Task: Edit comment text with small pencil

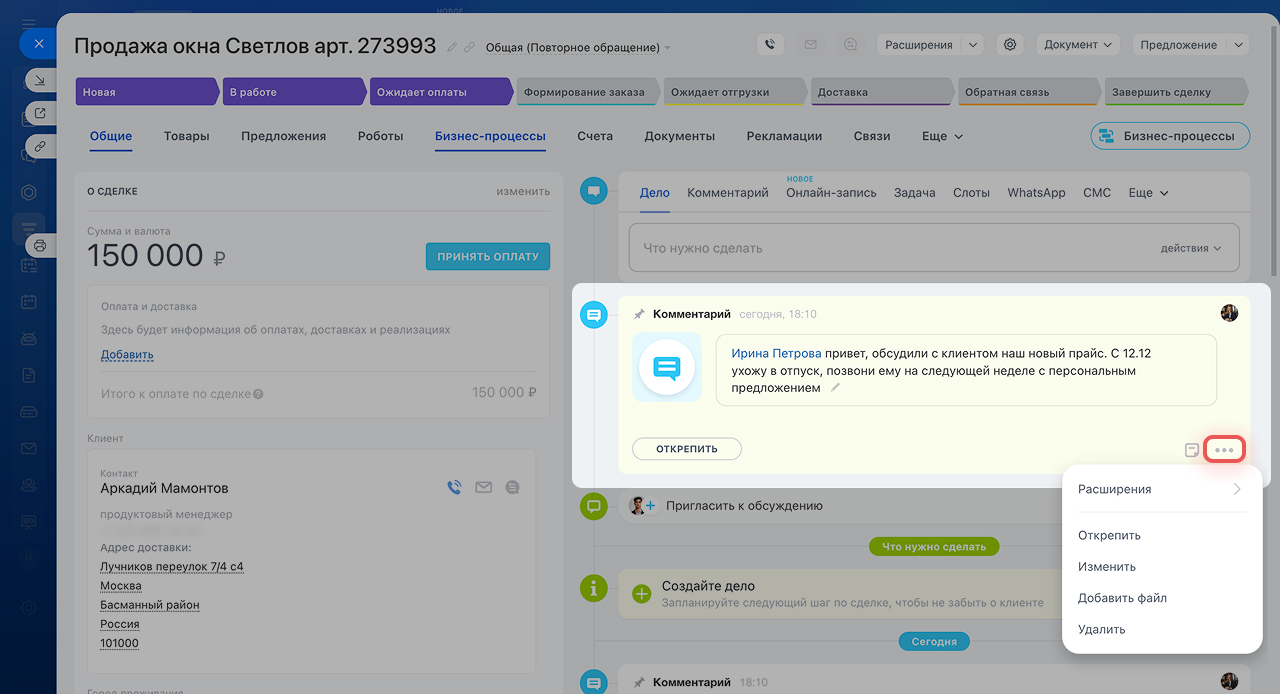Action: point(835,388)
